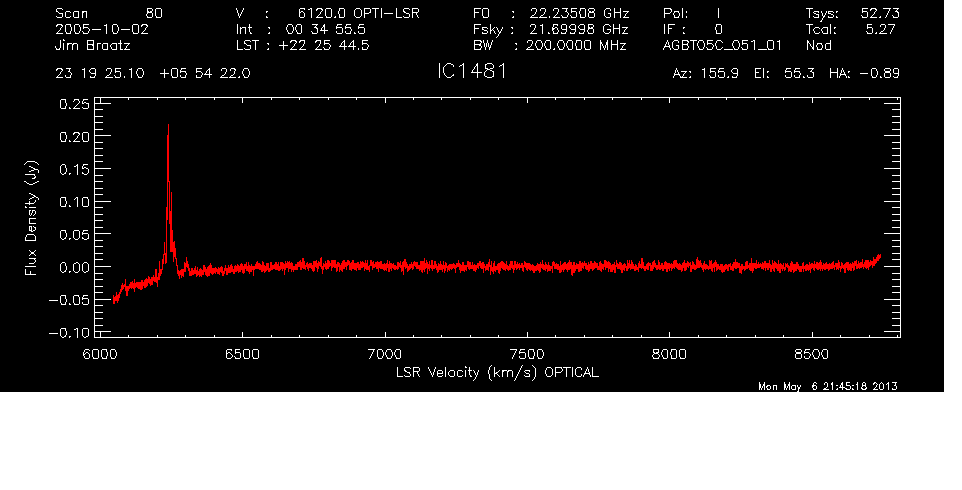Click the LST value +22 25 44.5
The image size is (962, 490).
[x=324, y=45]
